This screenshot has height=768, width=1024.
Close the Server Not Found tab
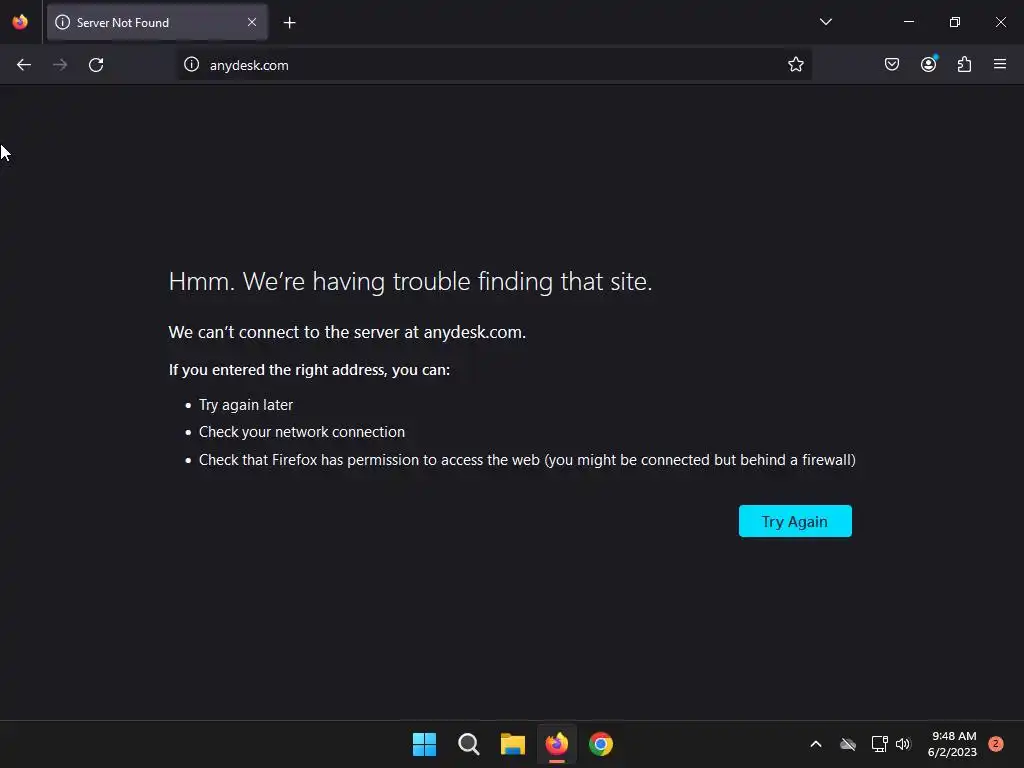tap(251, 22)
